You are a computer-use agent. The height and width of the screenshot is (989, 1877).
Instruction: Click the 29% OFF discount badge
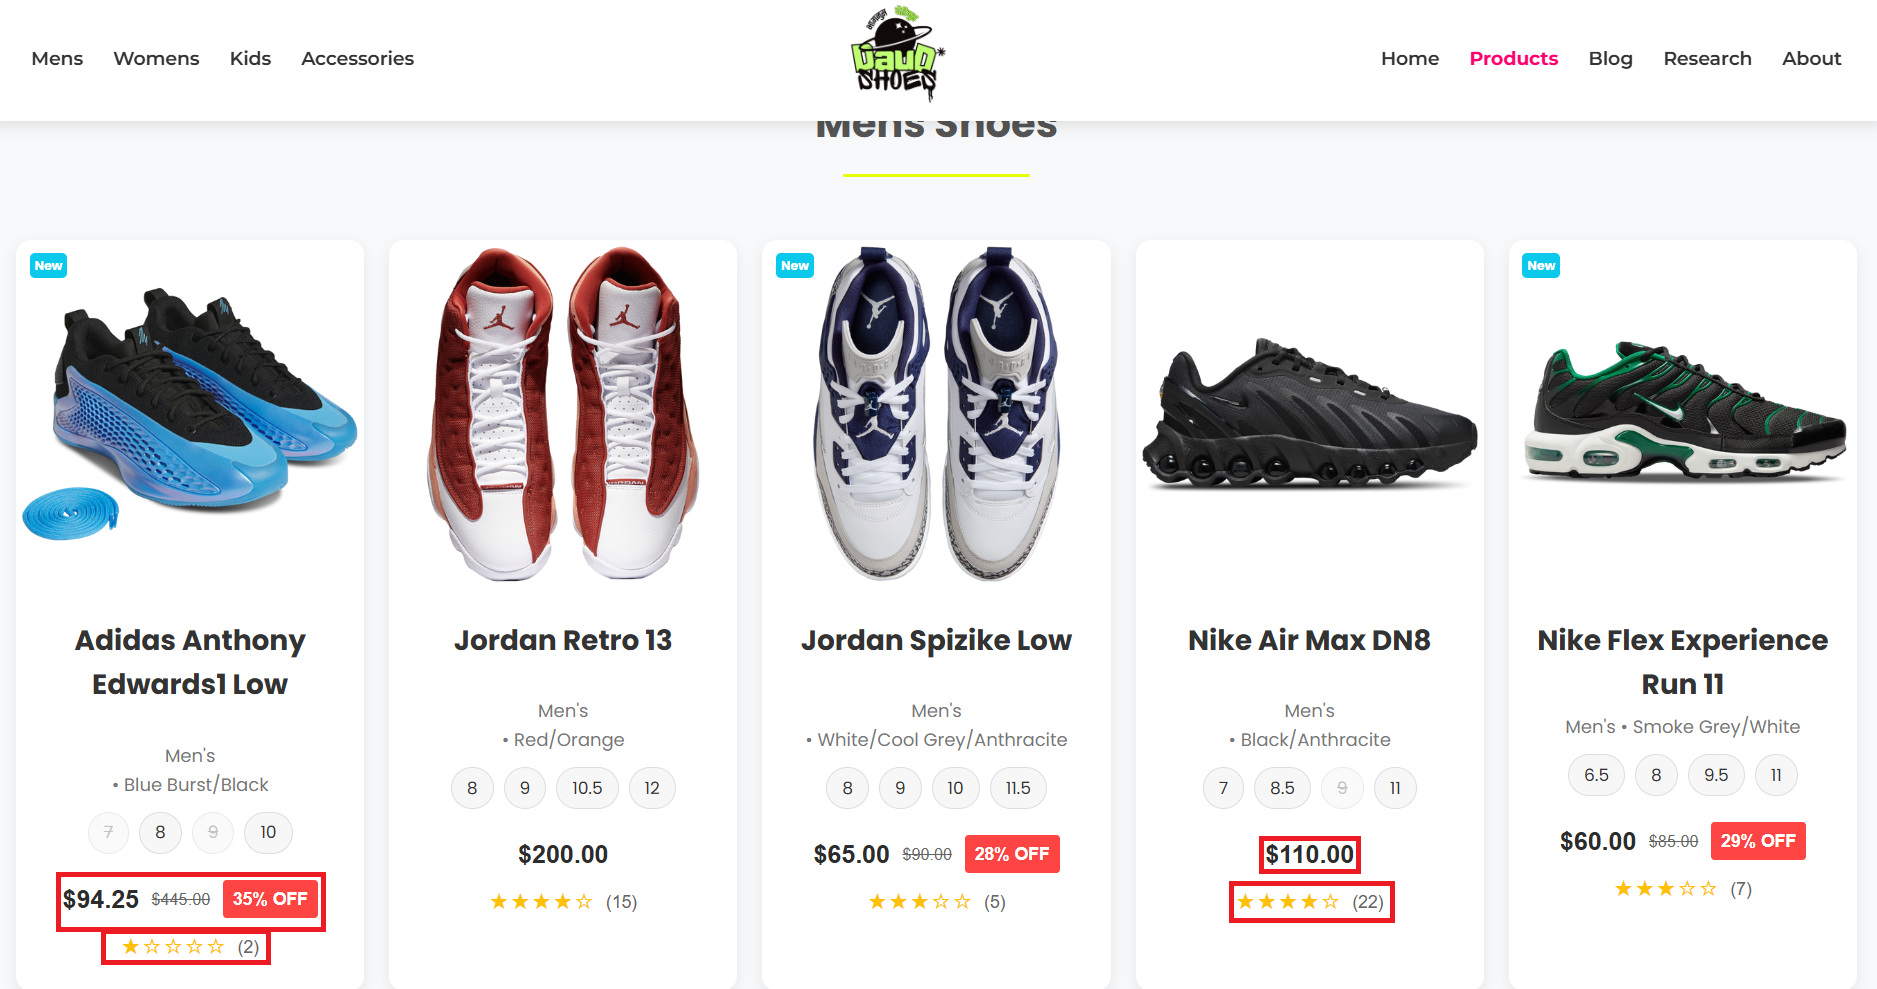click(1758, 841)
